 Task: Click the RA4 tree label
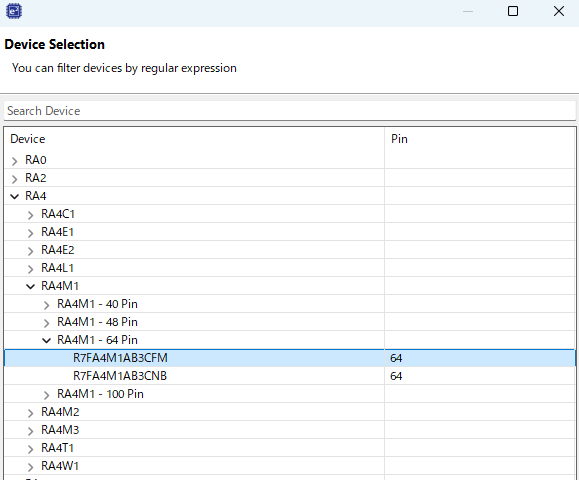tap(35, 196)
